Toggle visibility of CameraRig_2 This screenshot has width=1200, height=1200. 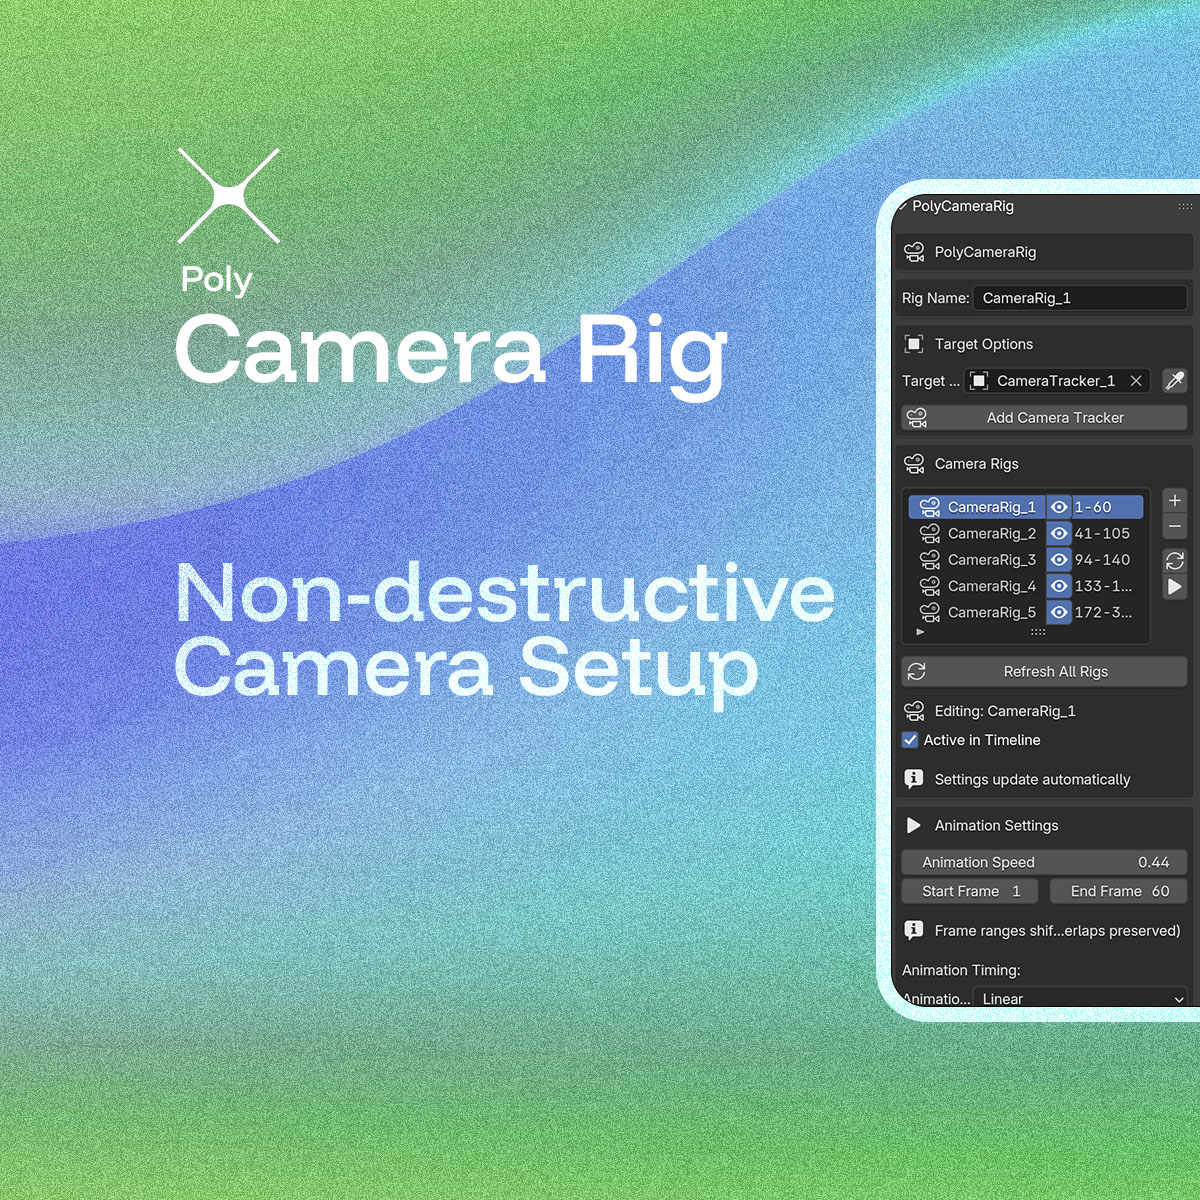point(1059,534)
